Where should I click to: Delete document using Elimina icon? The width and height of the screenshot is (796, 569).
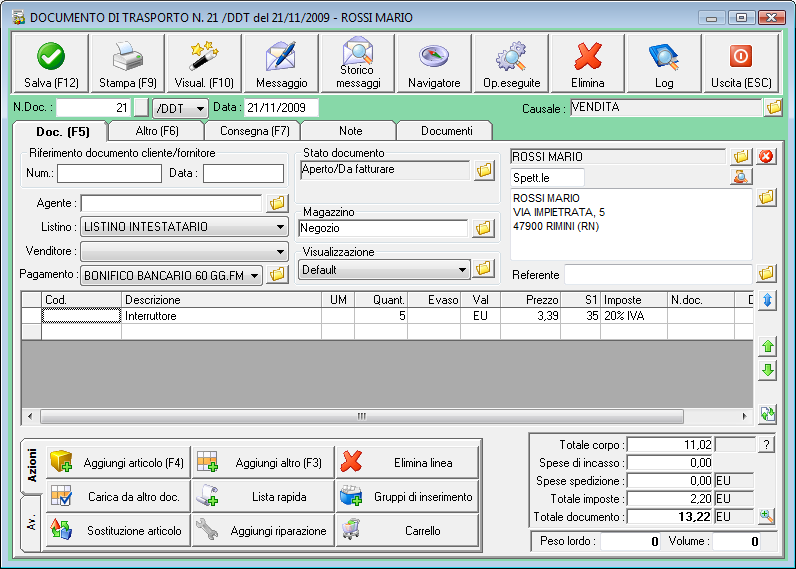tap(588, 64)
